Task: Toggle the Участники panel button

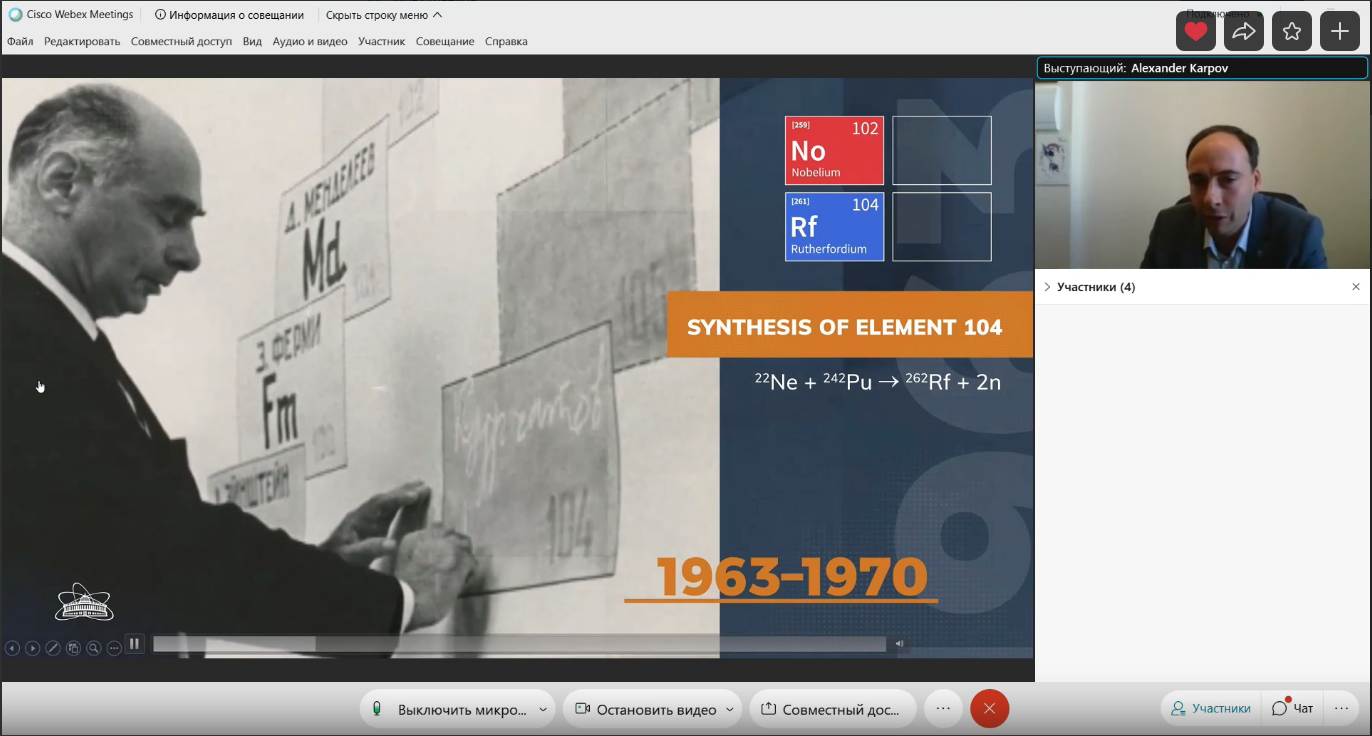Action: click(x=1211, y=709)
